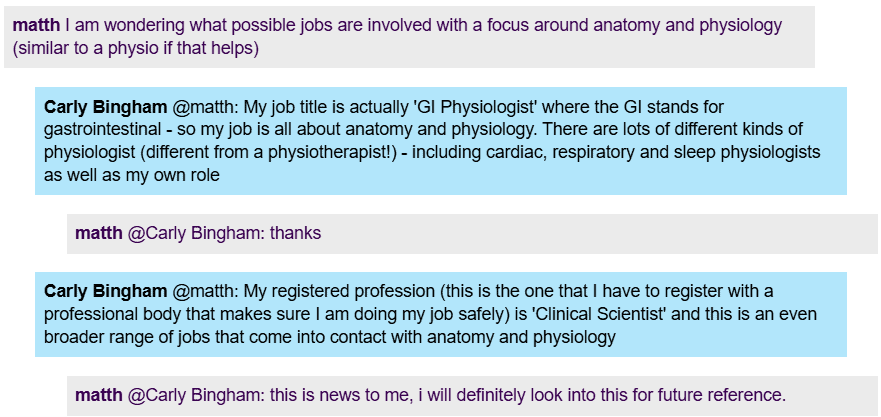Viewport: 881px width, 417px height.
Task: Click empty space right of "thanks" in bubble
Action: point(600,234)
